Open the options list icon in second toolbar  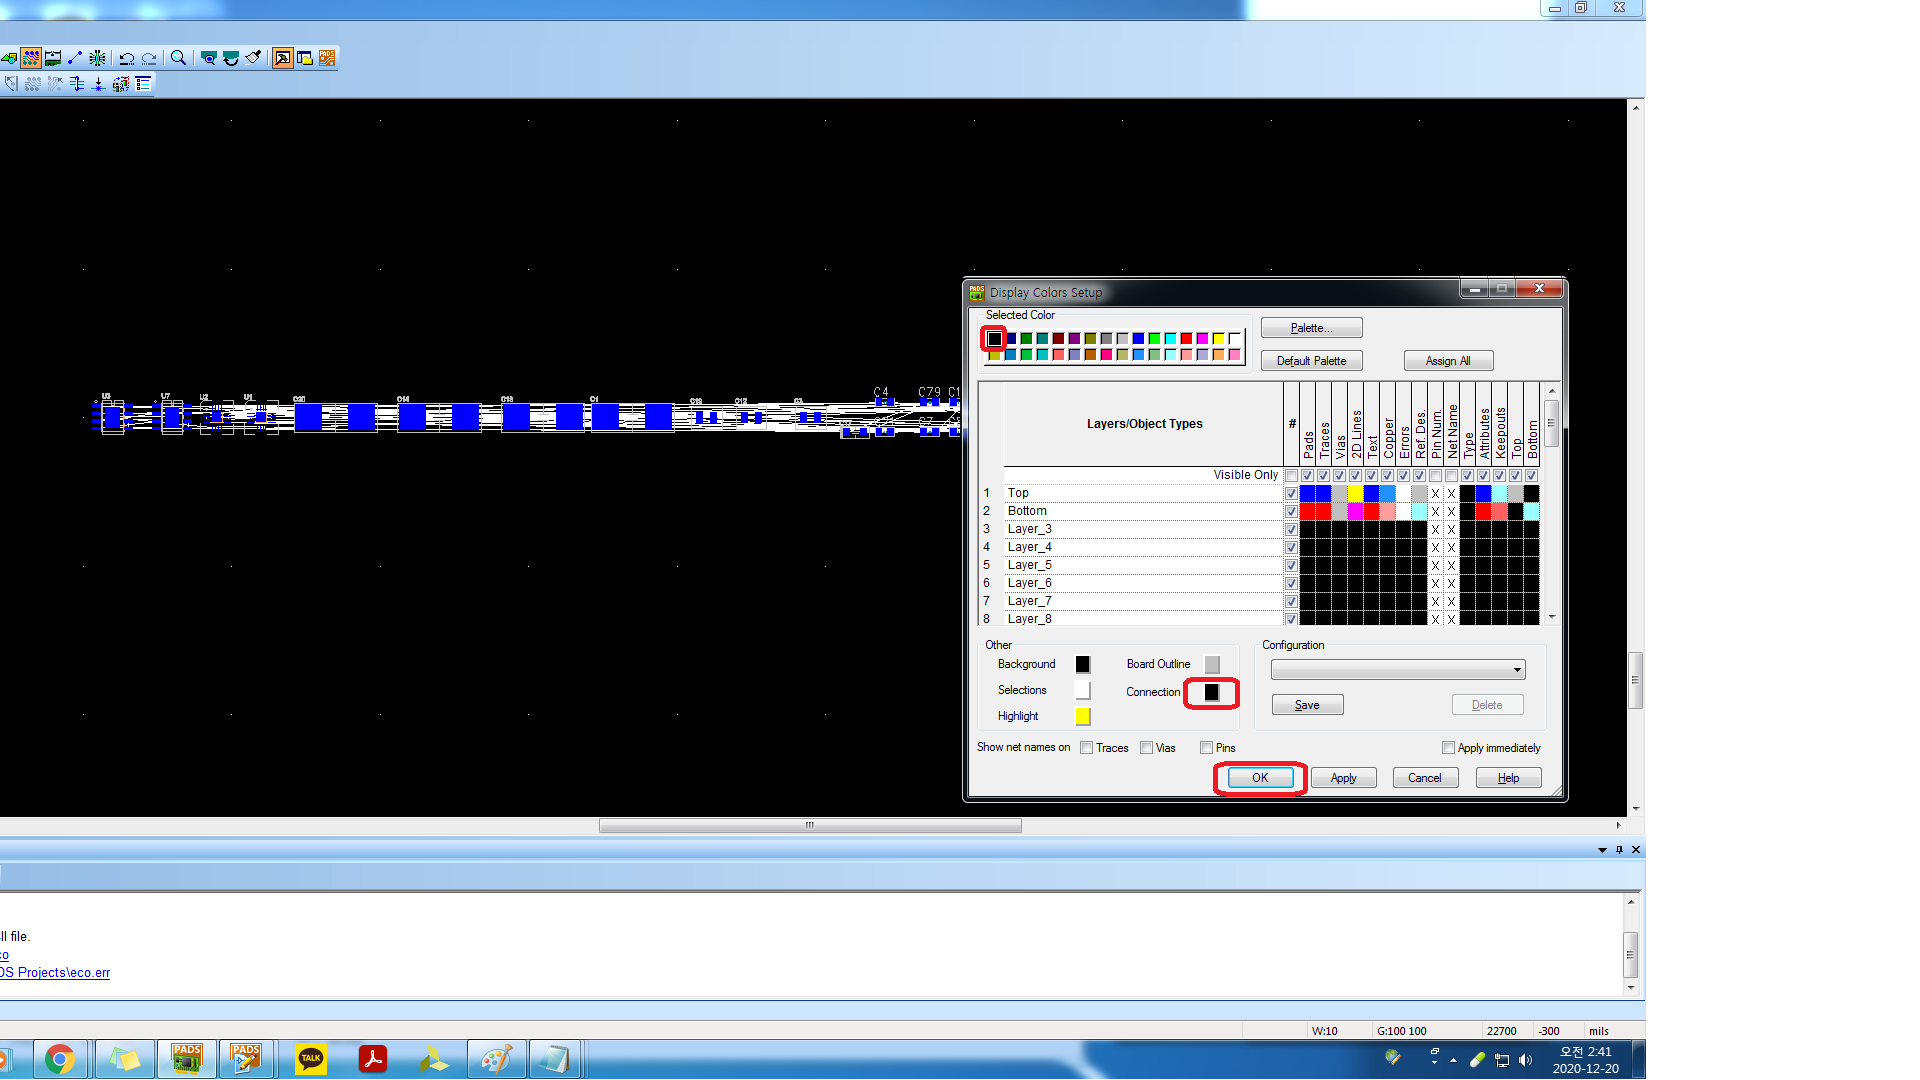pos(143,84)
